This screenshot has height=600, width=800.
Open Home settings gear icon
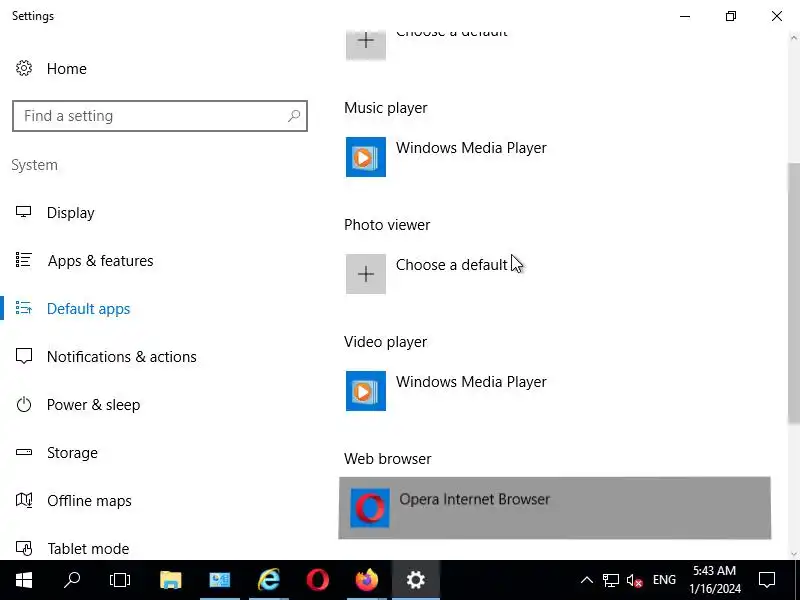point(23,68)
